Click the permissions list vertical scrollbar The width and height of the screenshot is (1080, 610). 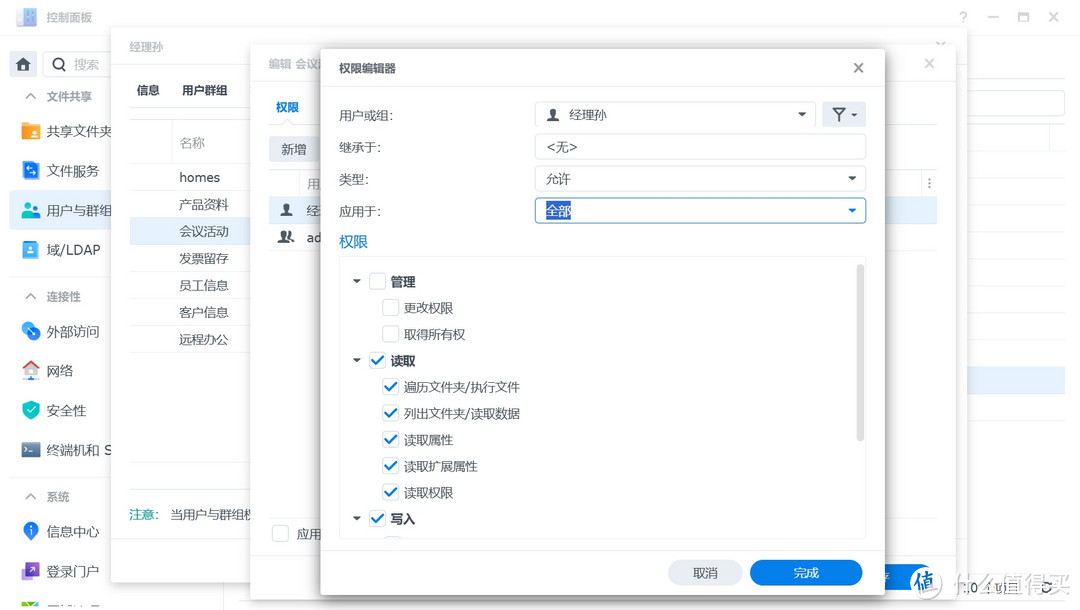(x=860, y=352)
